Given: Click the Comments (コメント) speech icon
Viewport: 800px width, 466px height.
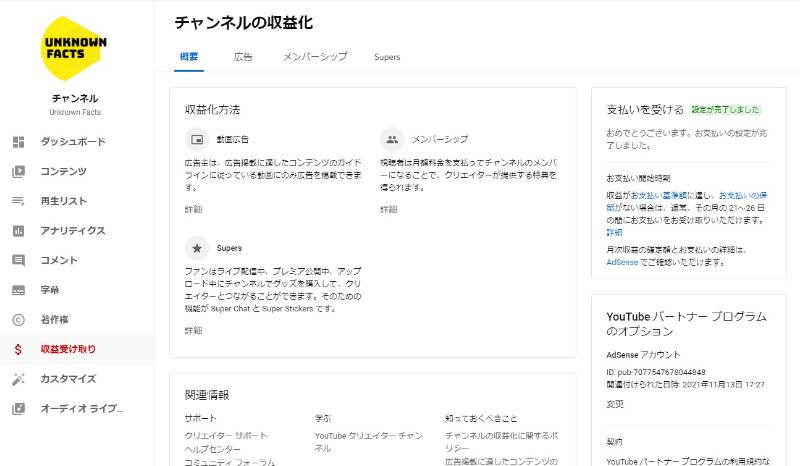Looking at the screenshot, I should 18,260.
